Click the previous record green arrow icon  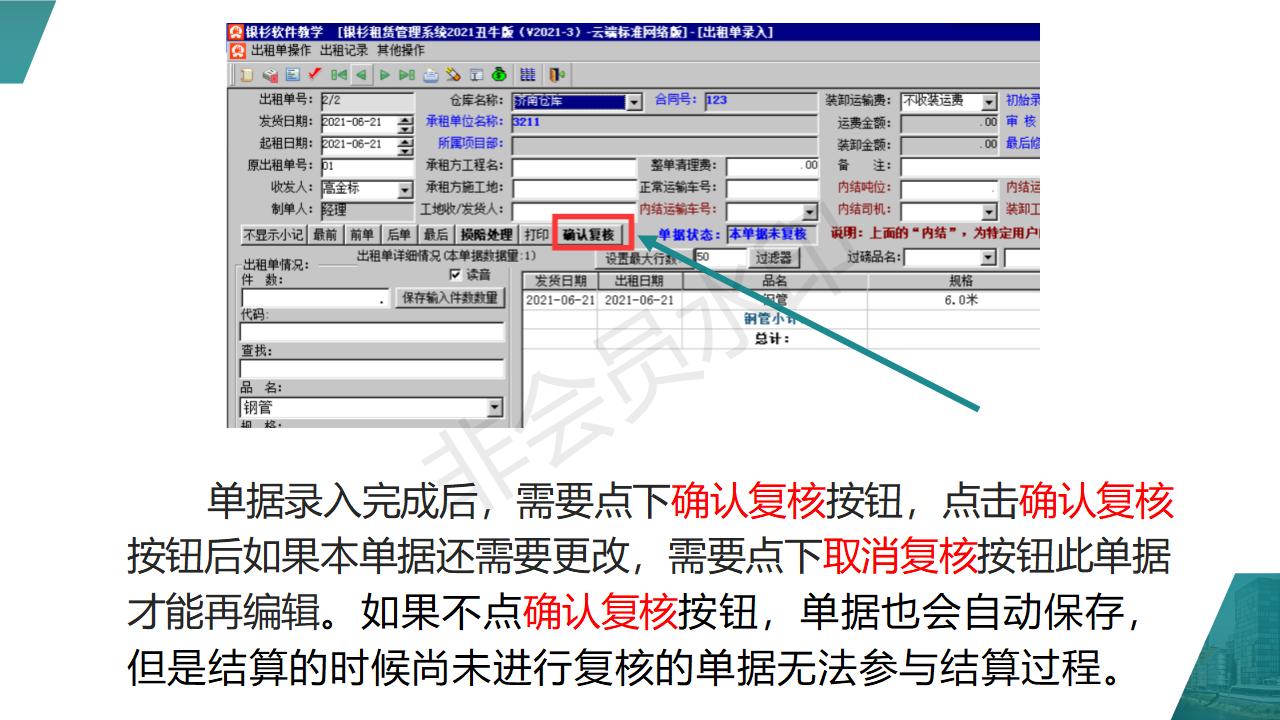point(360,74)
